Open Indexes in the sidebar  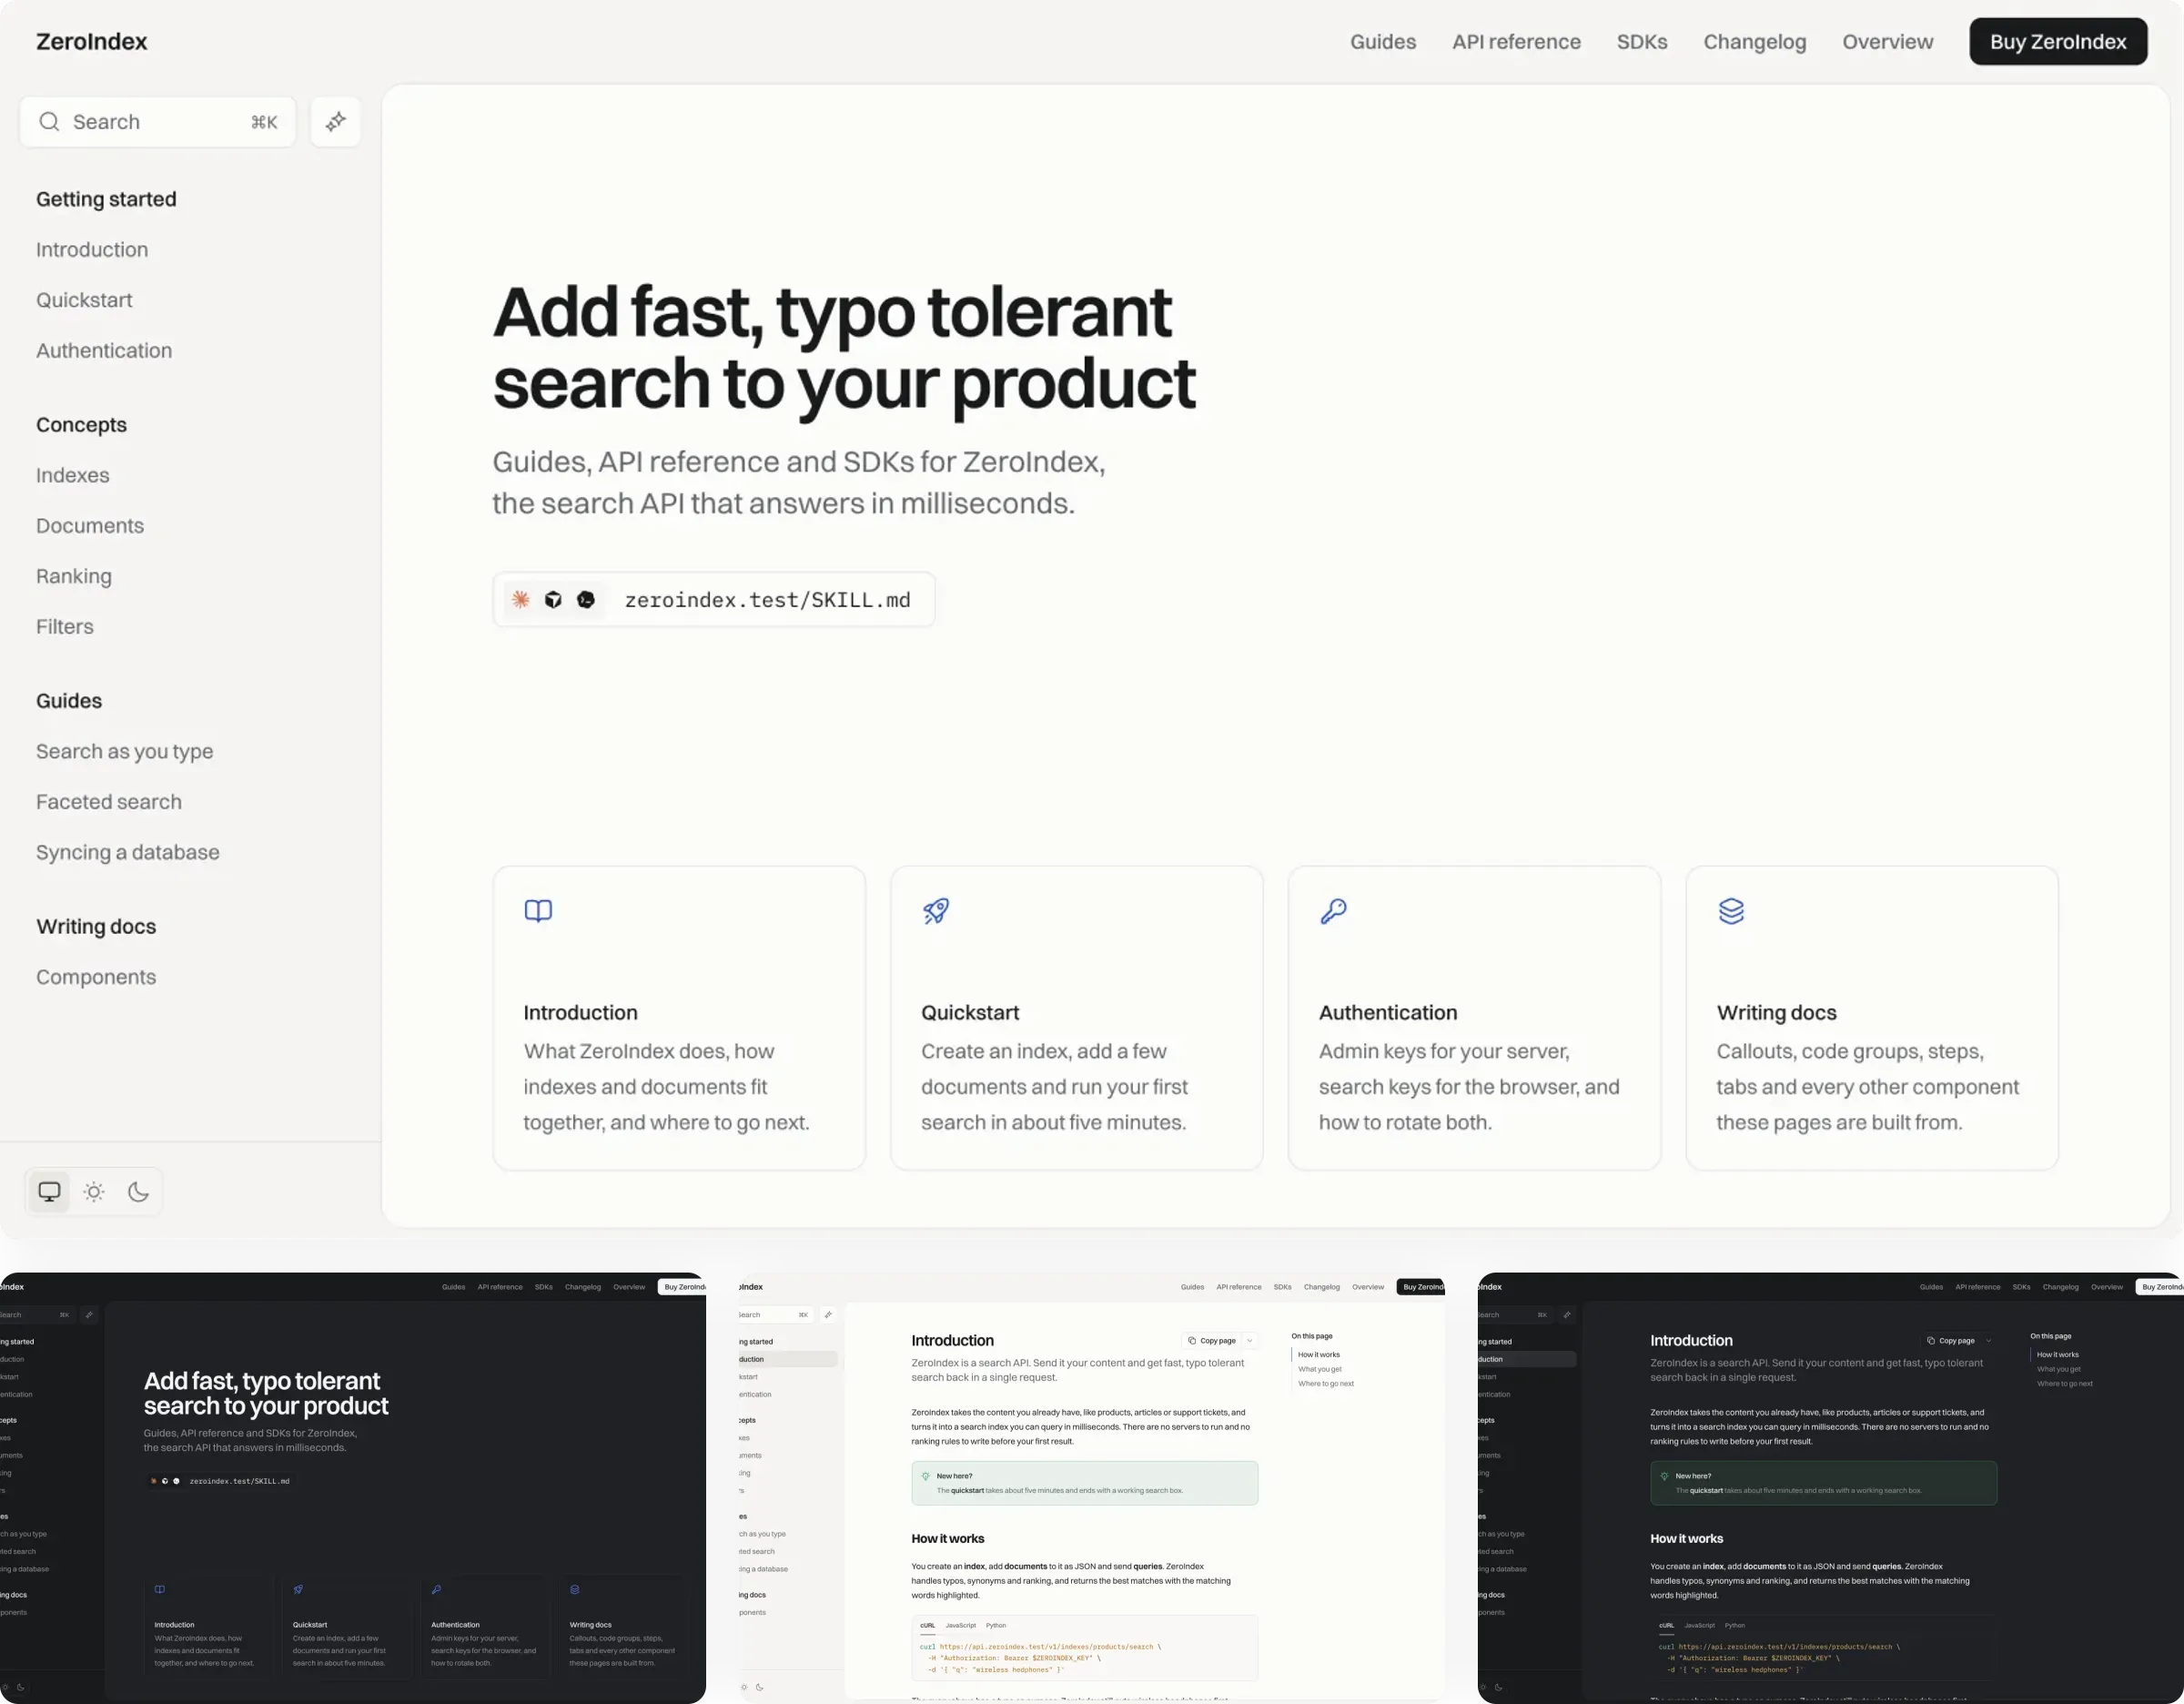(73, 476)
